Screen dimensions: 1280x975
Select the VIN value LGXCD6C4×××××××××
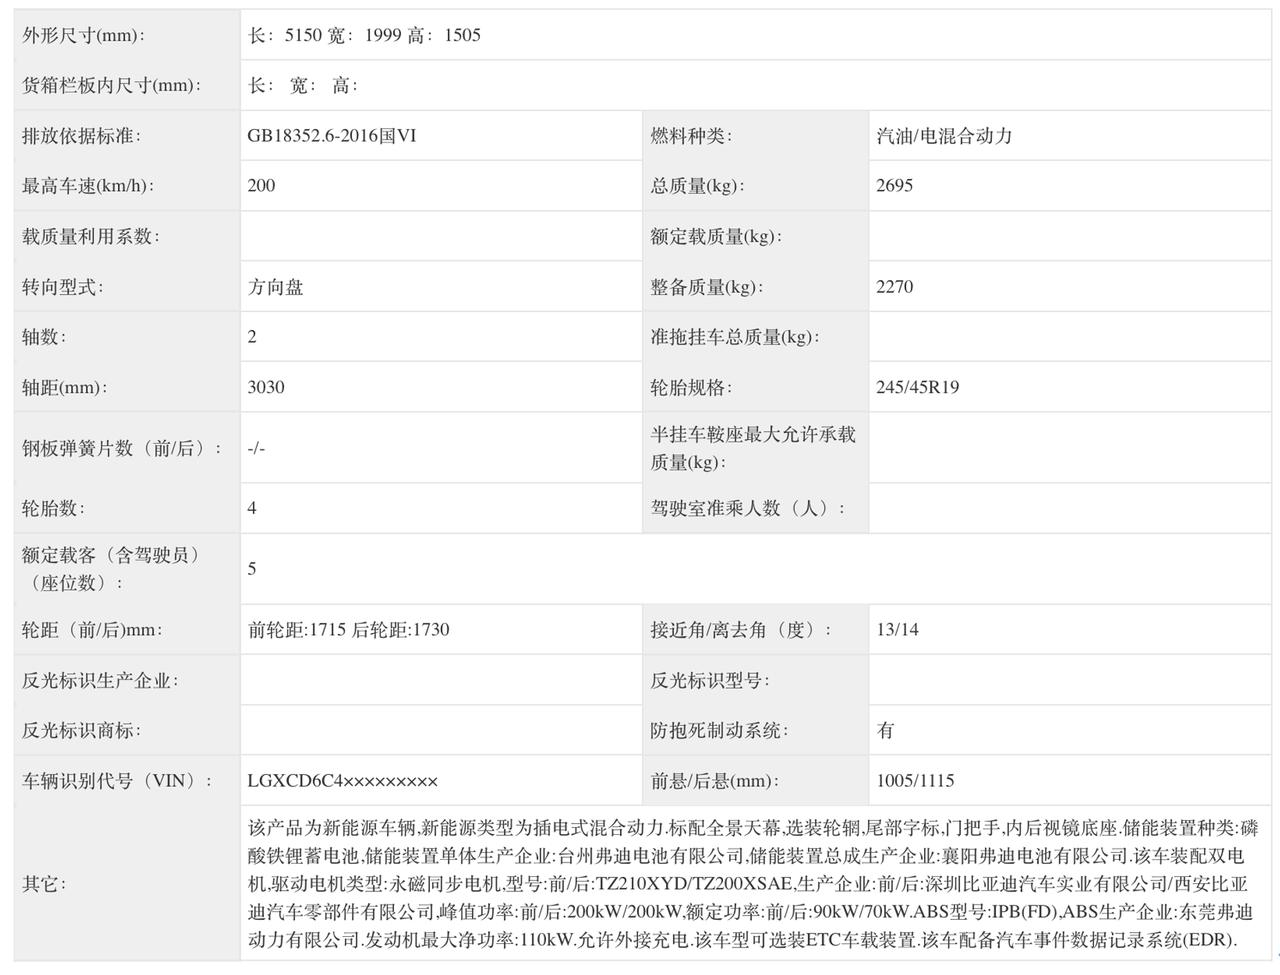343,781
